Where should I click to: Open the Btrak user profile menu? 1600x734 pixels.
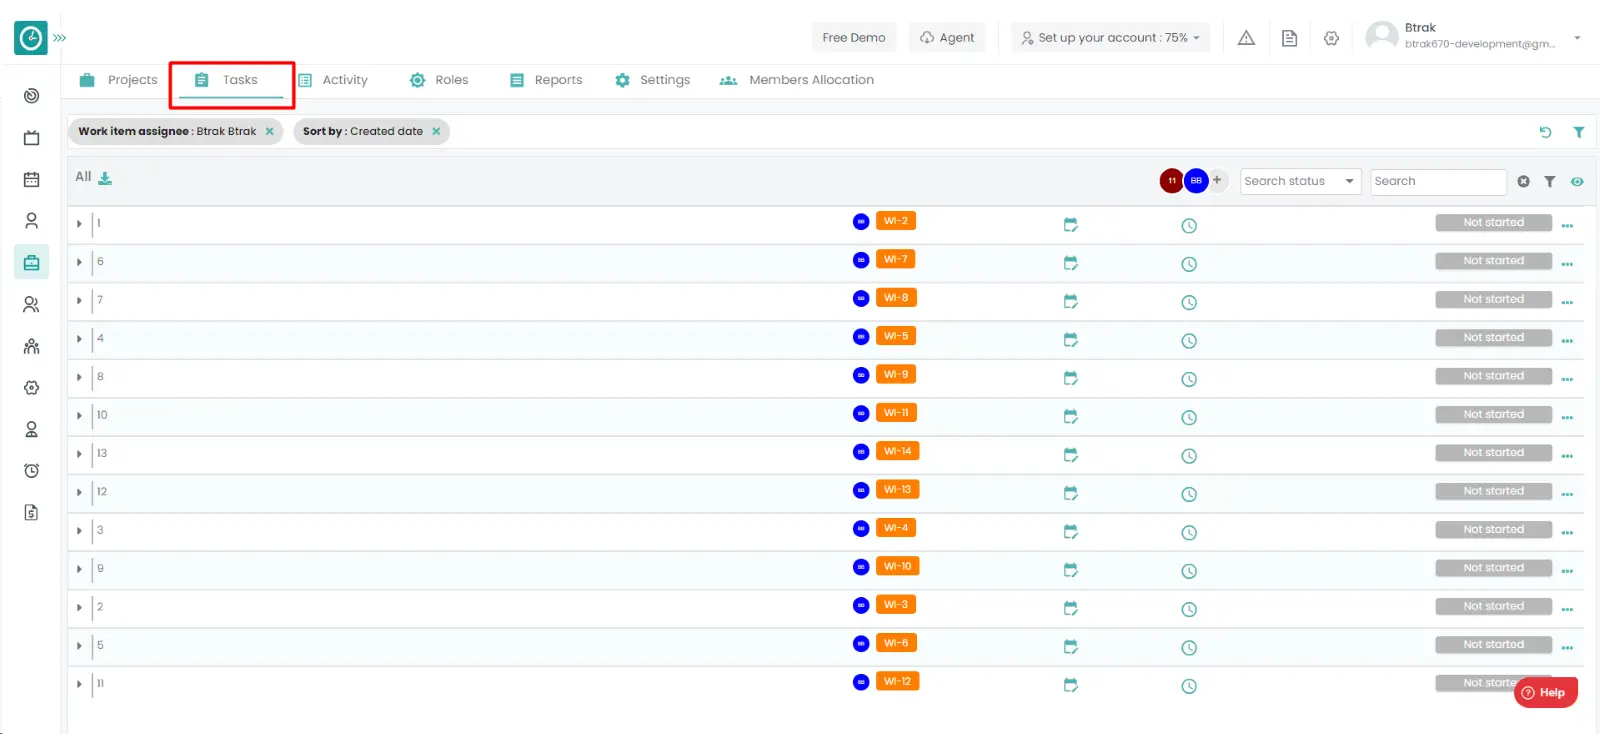[1474, 36]
